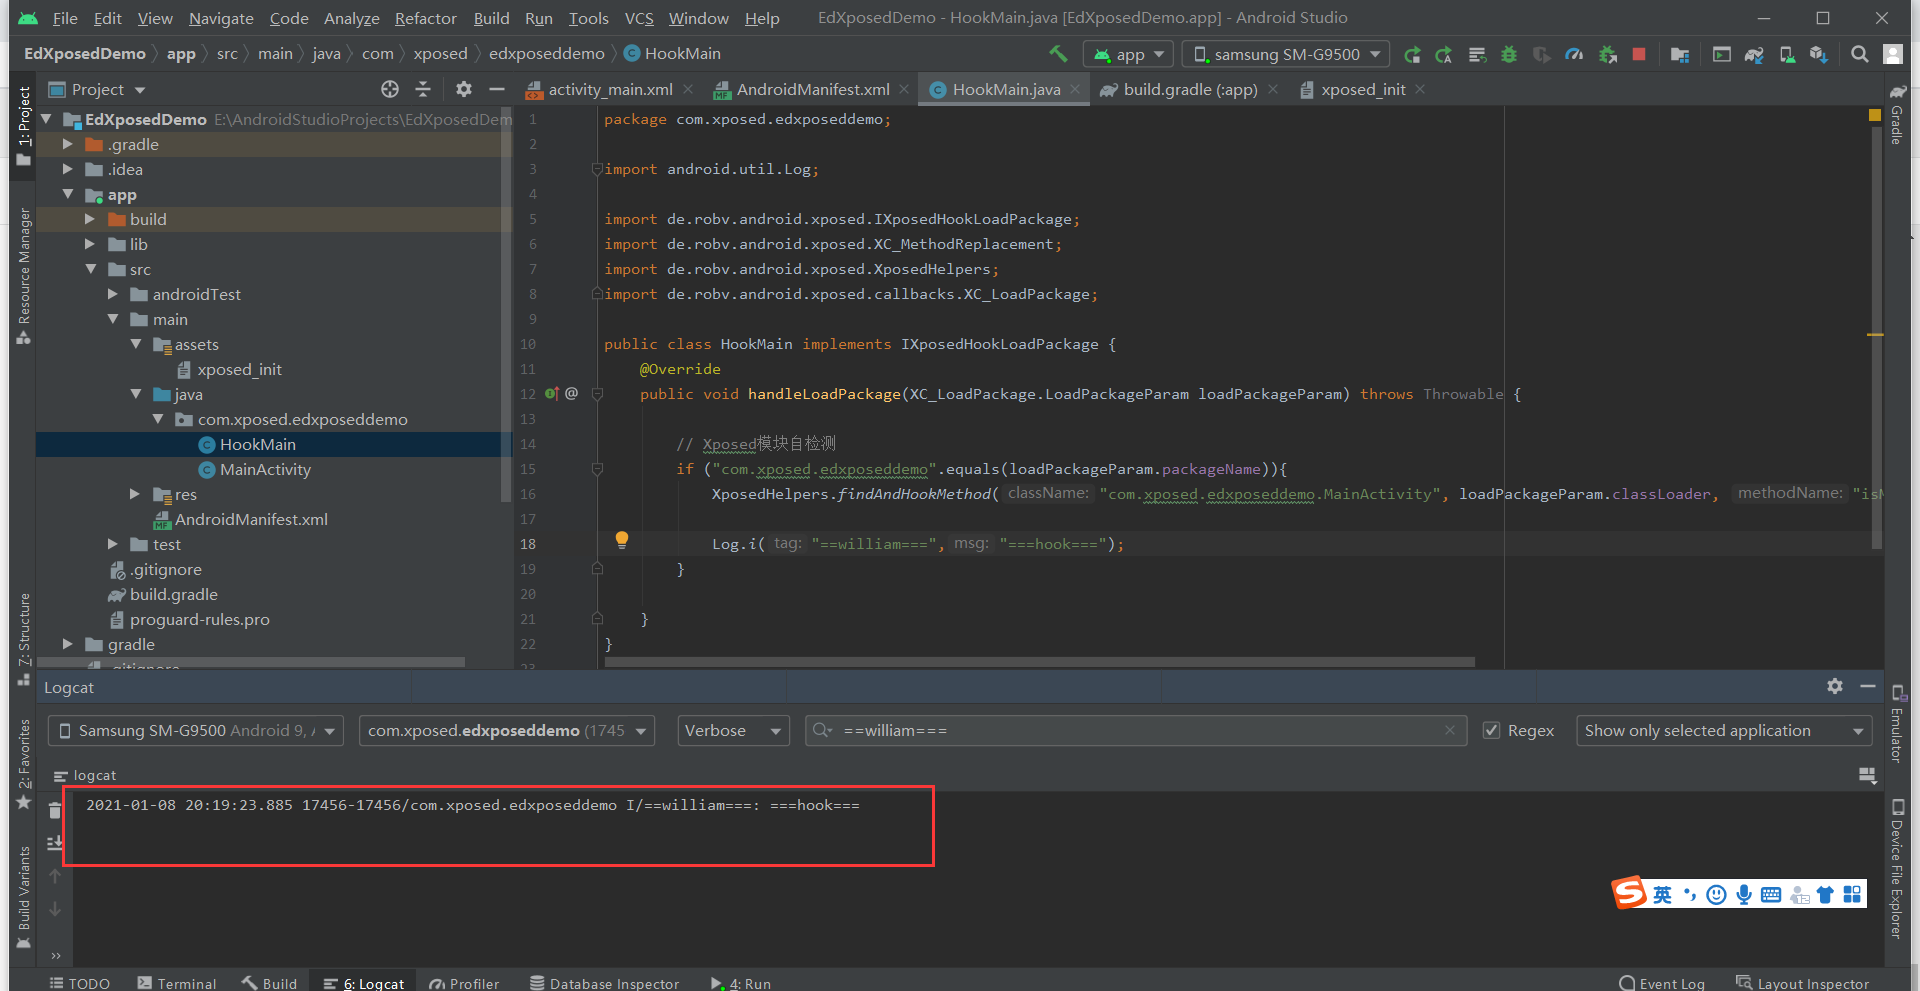Image resolution: width=1920 pixels, height=991 pixels.
Task: Clear logcat with the trash icon
Action: [x=55, y=810]
